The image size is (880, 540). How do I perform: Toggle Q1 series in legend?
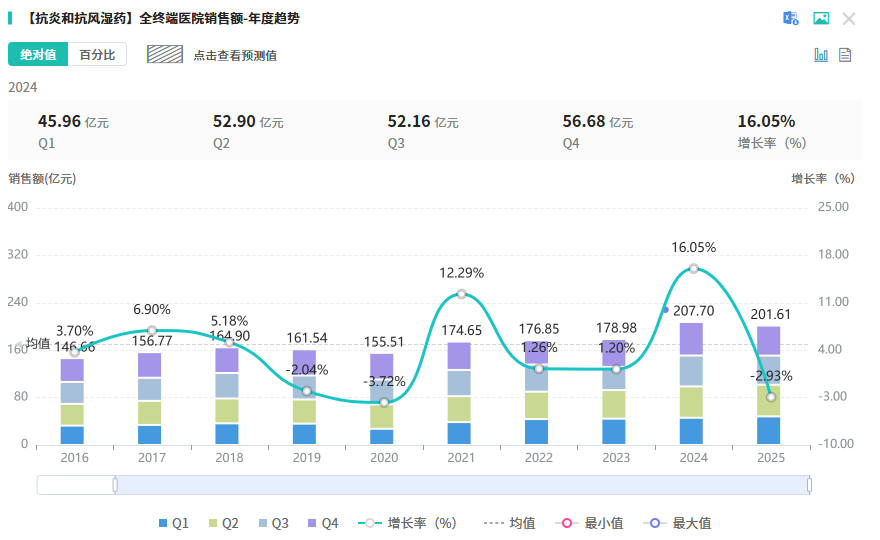(173, 523)
